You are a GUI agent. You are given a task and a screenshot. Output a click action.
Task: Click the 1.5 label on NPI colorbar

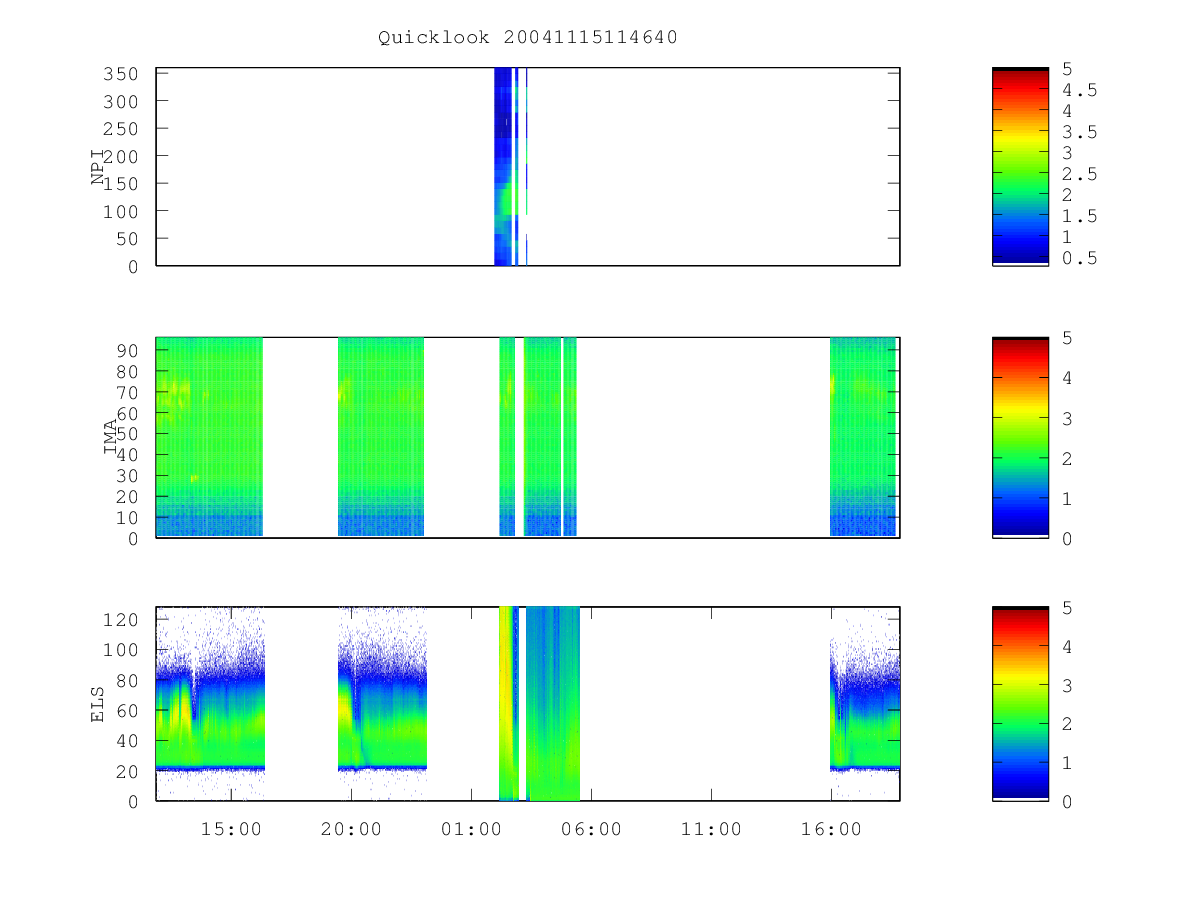(1080, 216)
